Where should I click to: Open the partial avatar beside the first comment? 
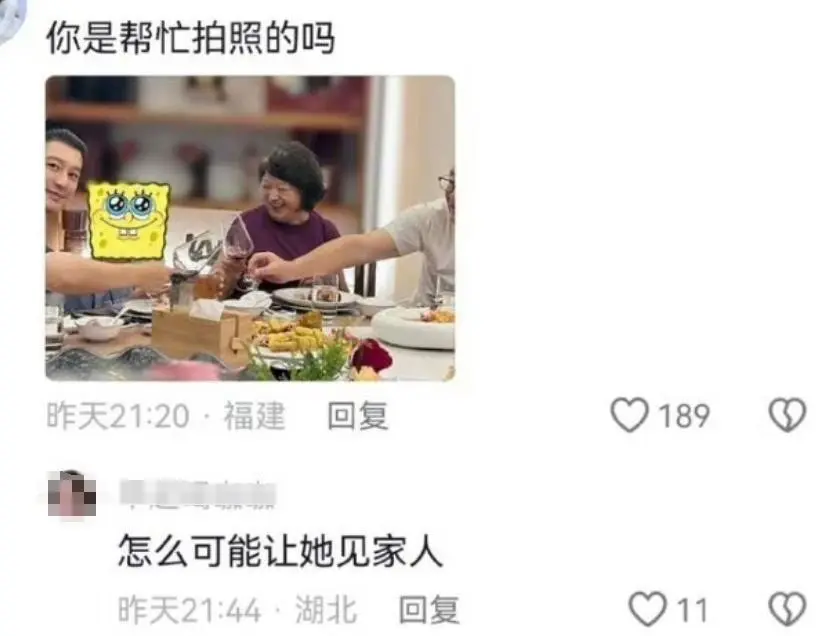click(x=12, y=18)
